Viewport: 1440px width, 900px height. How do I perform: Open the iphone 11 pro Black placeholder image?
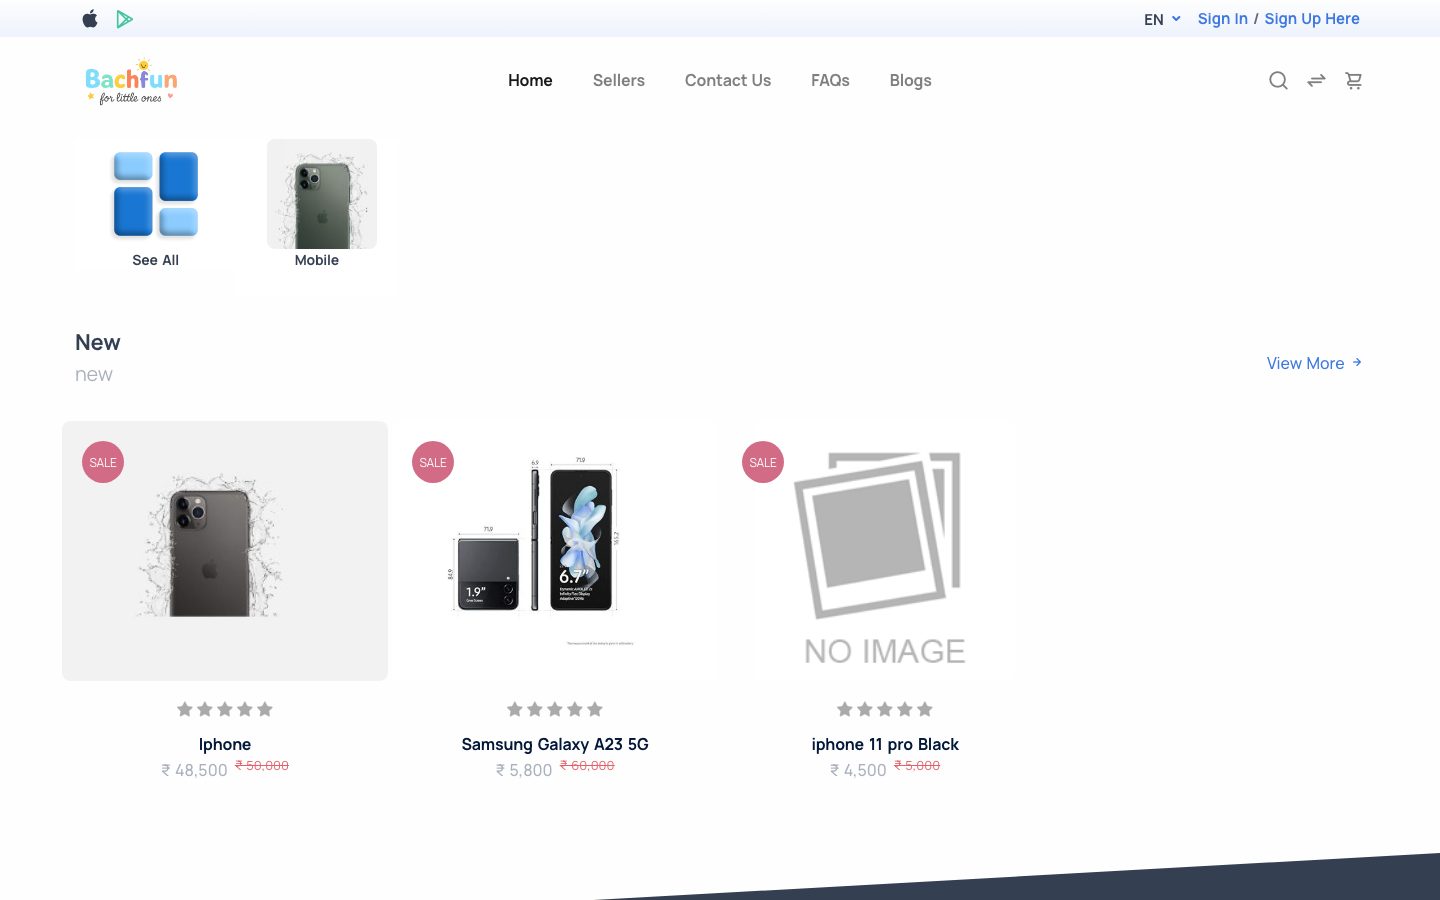885,551
